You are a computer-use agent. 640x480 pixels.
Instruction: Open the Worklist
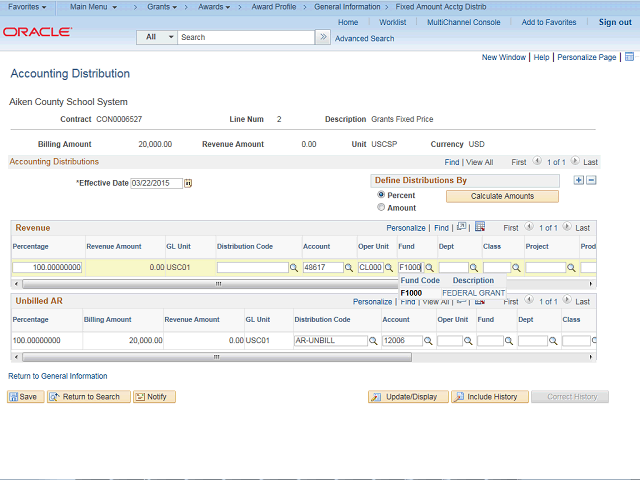click(393, 22)
